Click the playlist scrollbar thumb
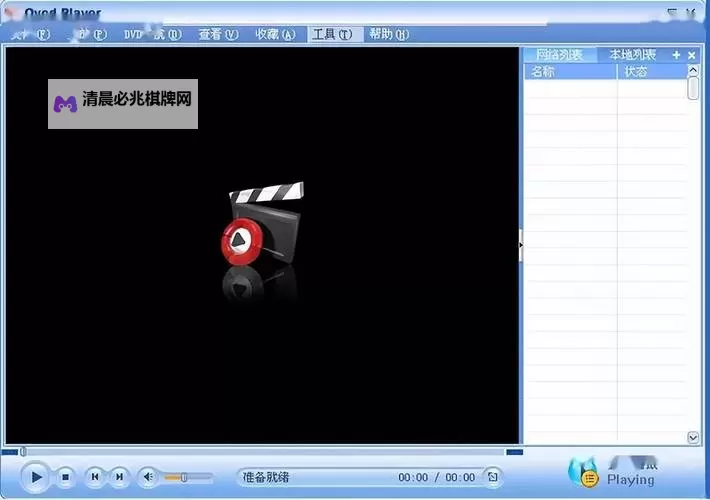The image size is (710, 500). (x=693, y=88)
